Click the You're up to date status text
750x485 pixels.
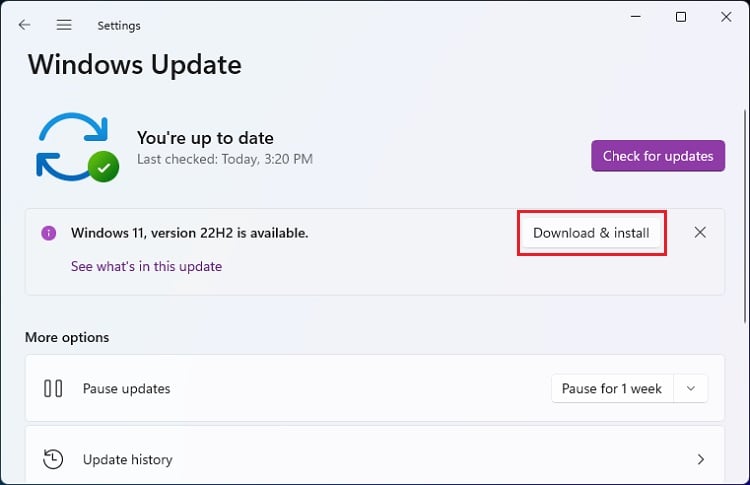coord(205,138)
